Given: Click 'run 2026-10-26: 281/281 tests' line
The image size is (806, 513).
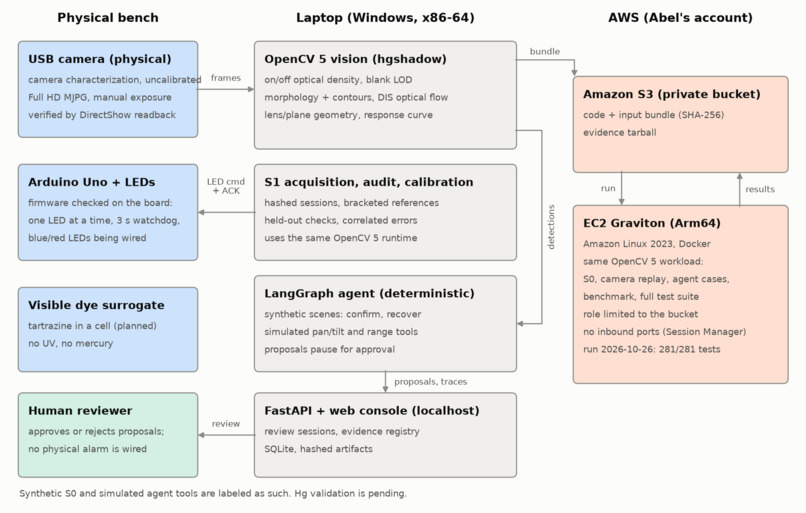Looking at the screenshot, I should 652,349.
